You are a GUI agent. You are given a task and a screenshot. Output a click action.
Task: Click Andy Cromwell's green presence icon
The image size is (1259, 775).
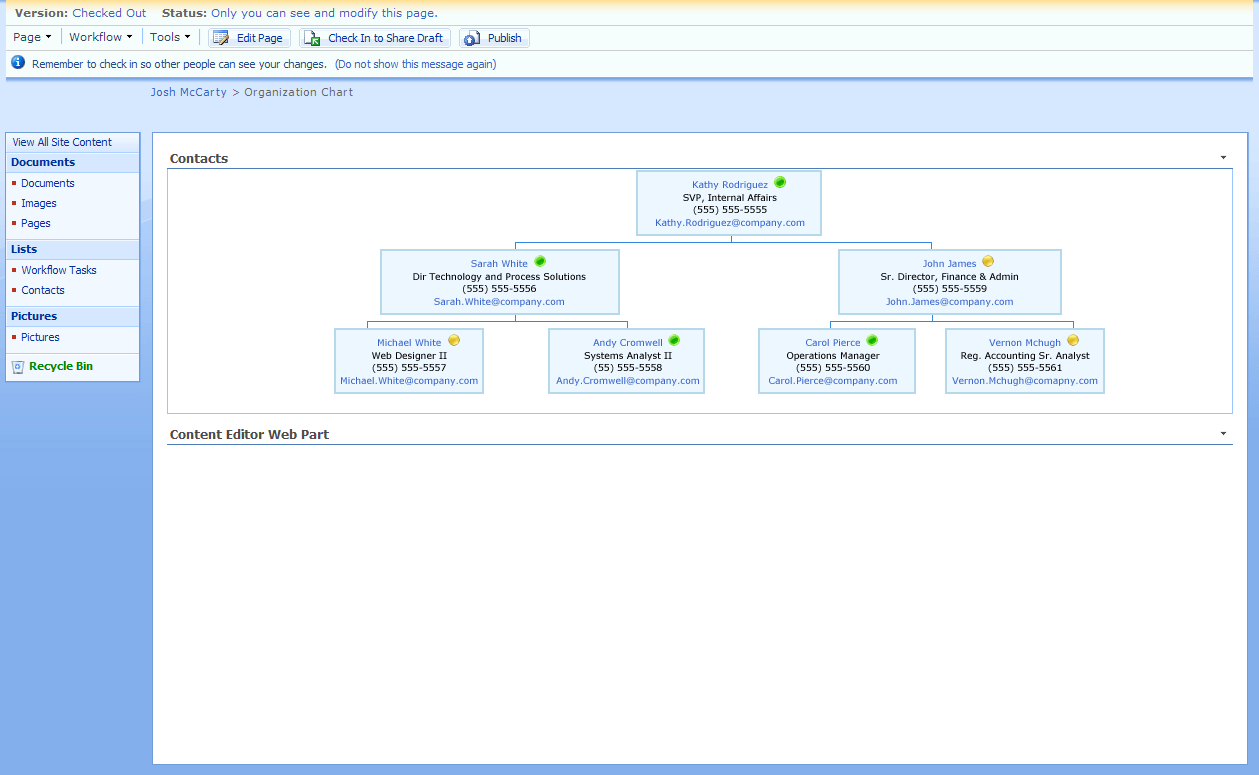(x=674, y=341)
